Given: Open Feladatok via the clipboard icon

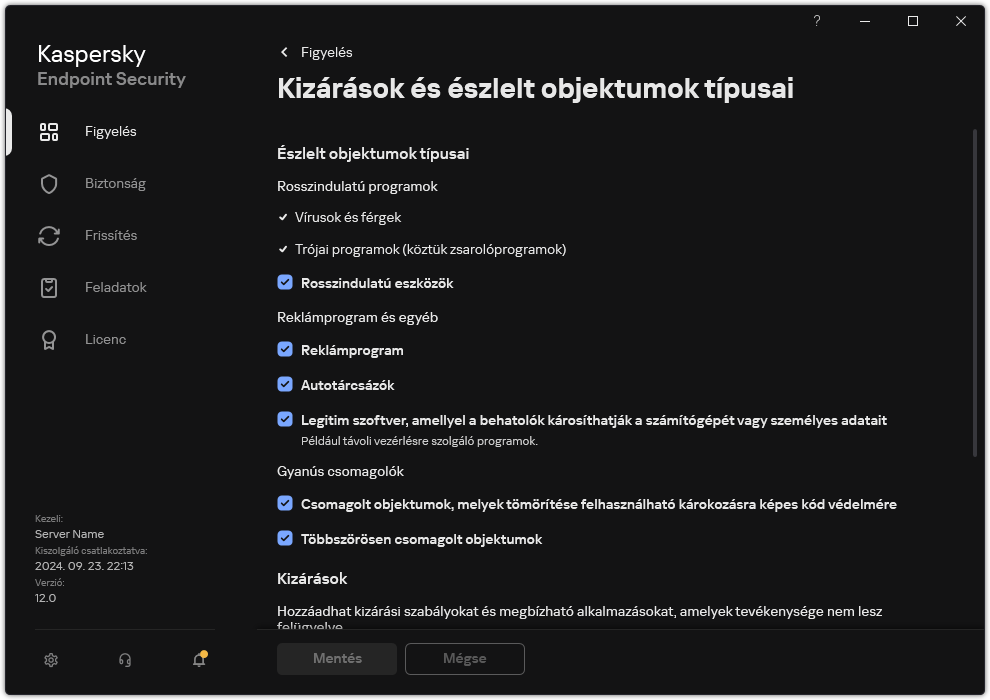Looking at the screenshot, I should 48,287.
